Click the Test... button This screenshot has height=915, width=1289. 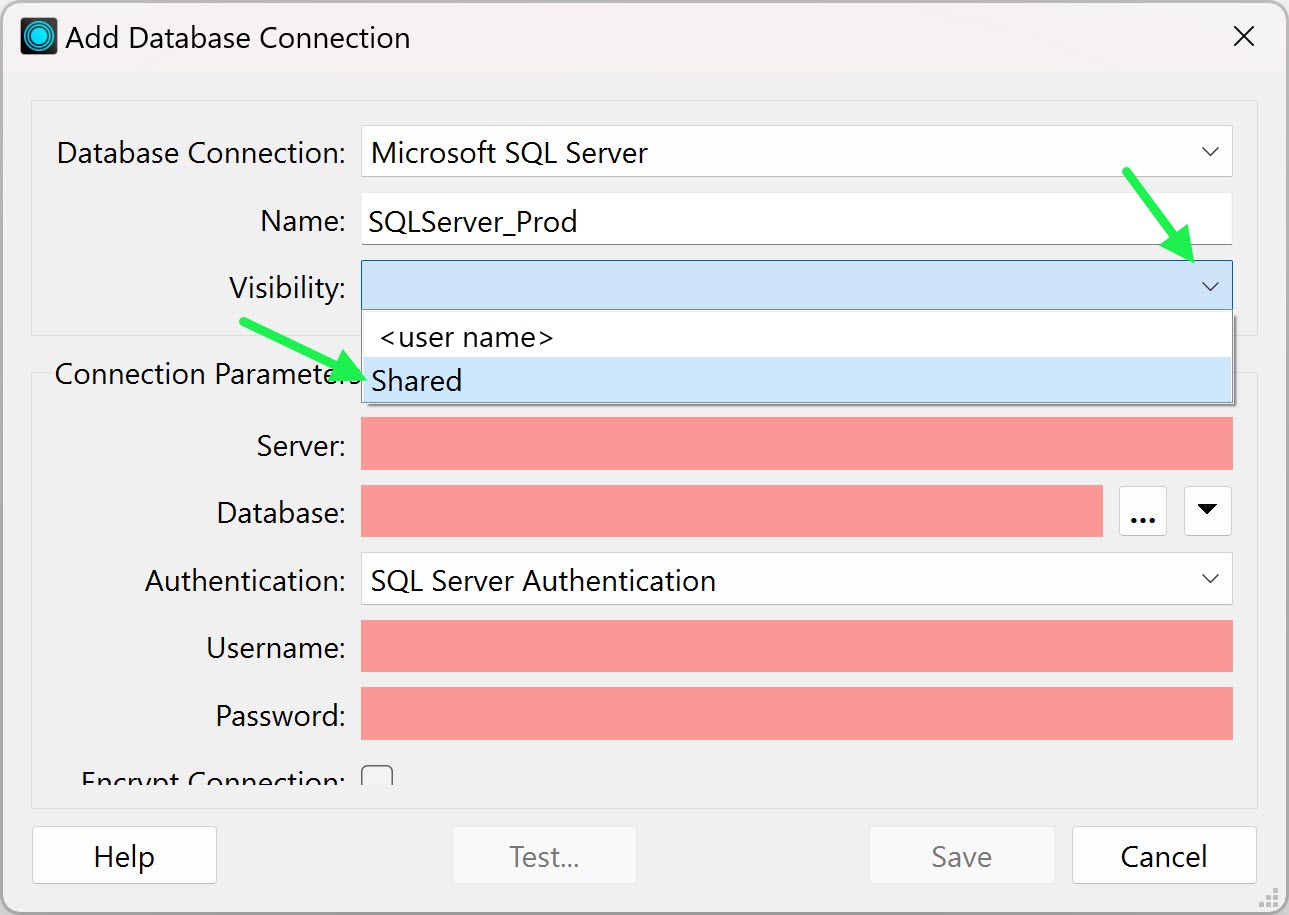point(544,856)
